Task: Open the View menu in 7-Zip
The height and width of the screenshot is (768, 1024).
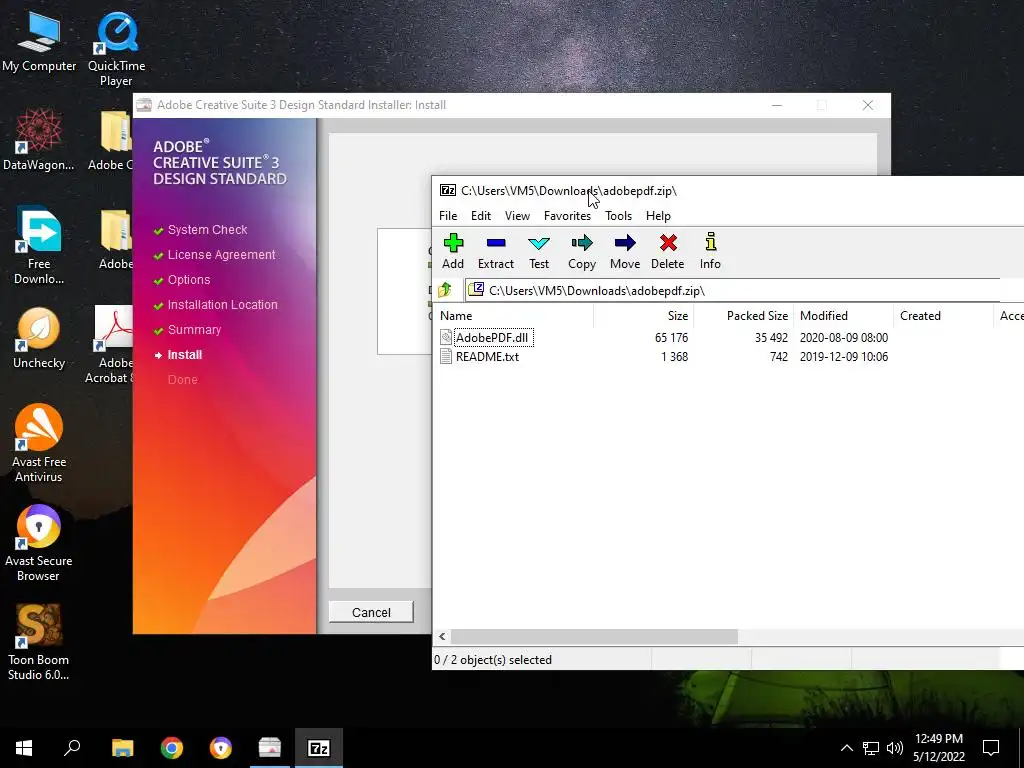Action: tap(517, 216)
